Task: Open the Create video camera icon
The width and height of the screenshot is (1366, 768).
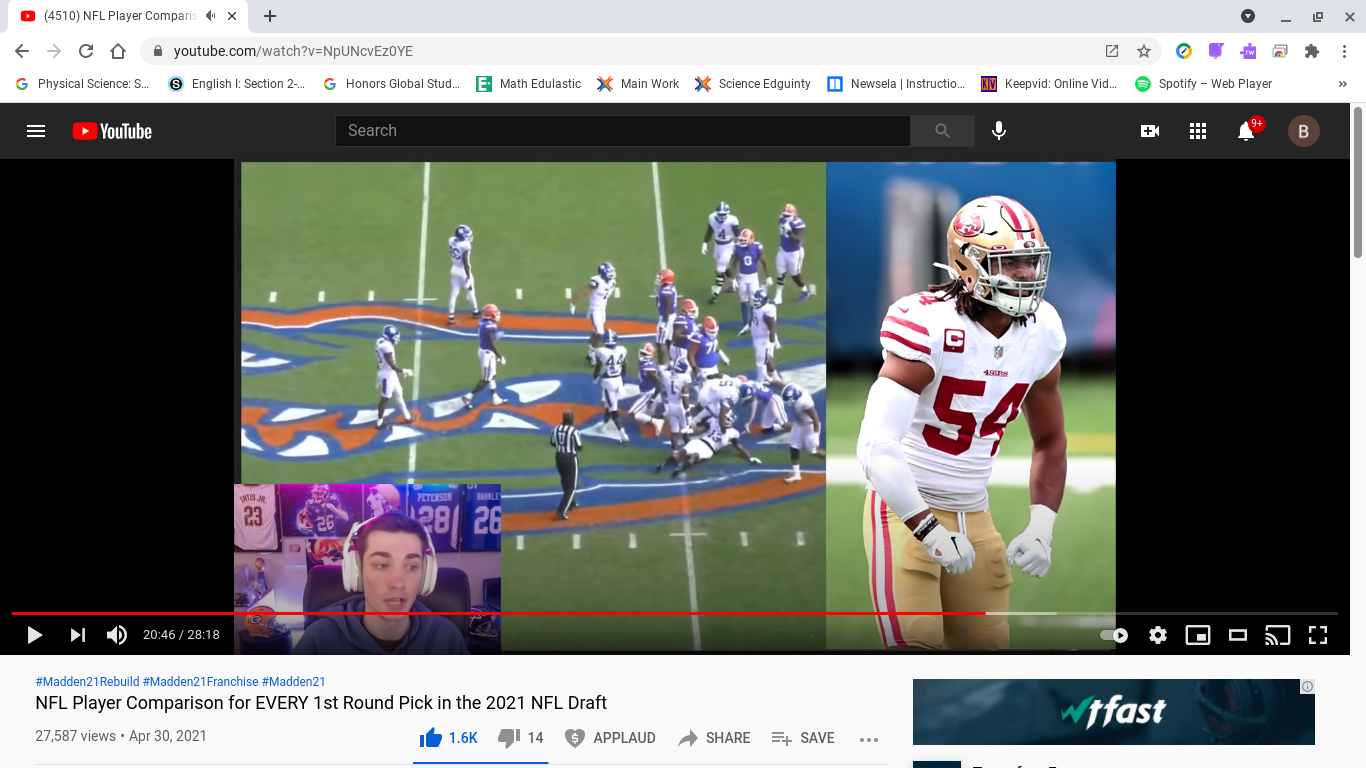Action: [x=1150, y=131]
